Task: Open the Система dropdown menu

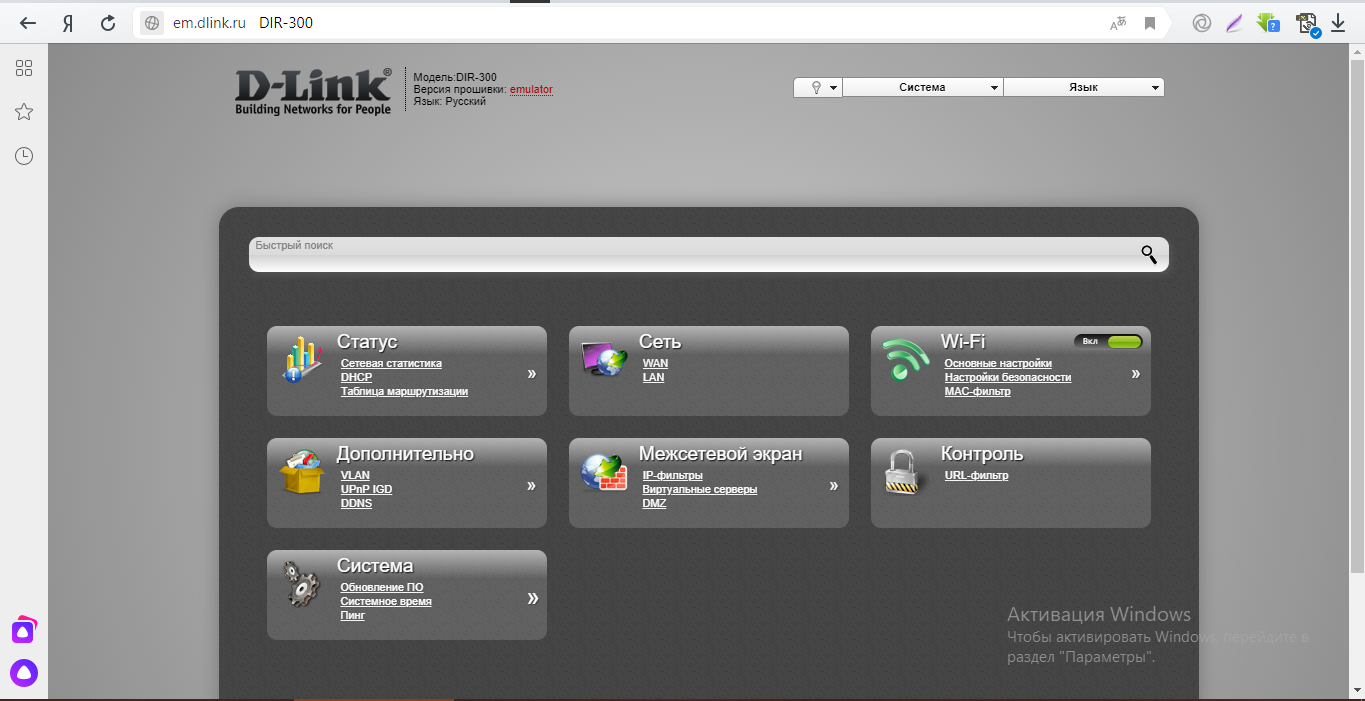Action: point(923,88)
